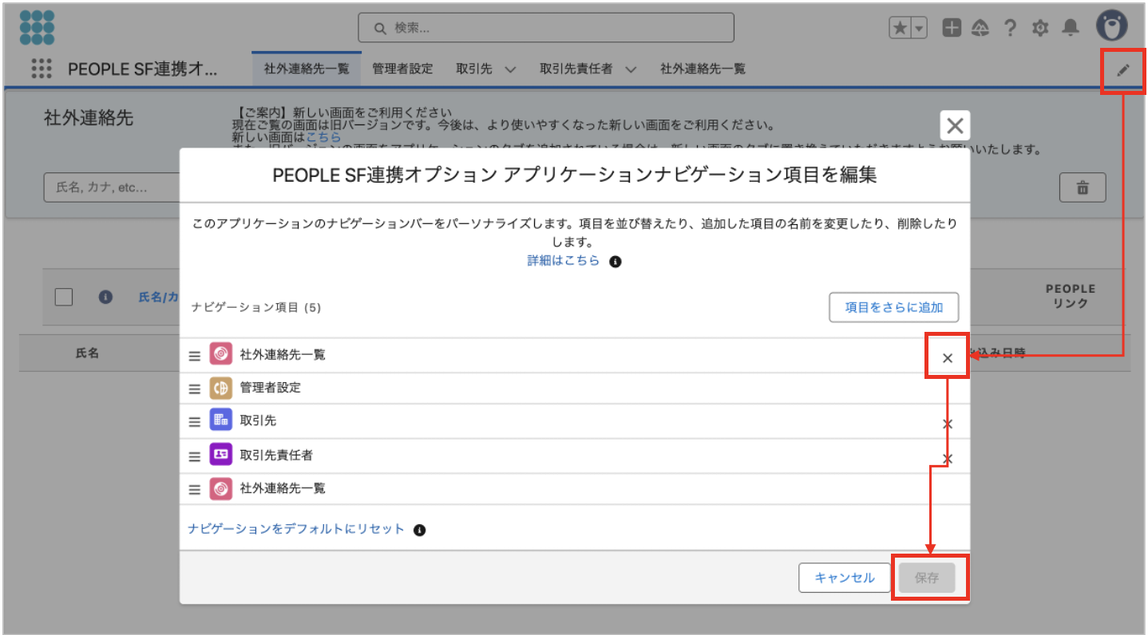Close the dialog with the X button
Viewport: 1148px width, 635px height.
(x=955, y=125)
